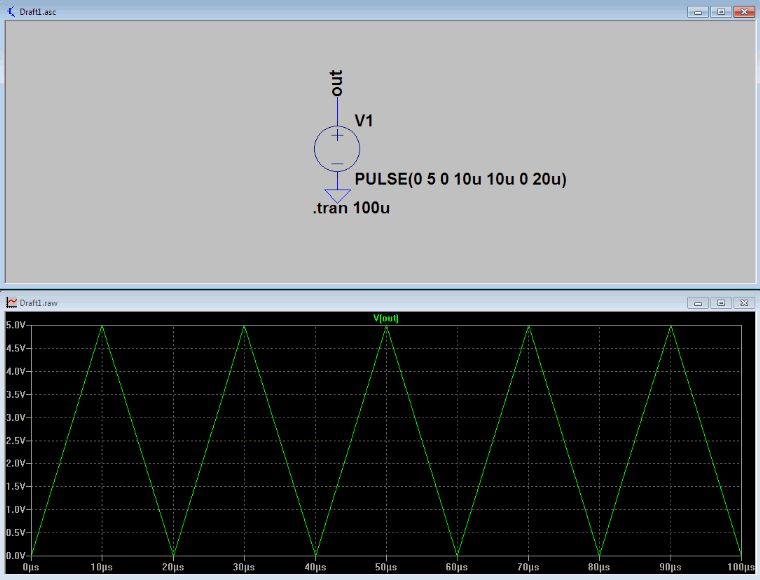
Task: Maximize the Draft1.asc schematic window
Action: [721, 12]
